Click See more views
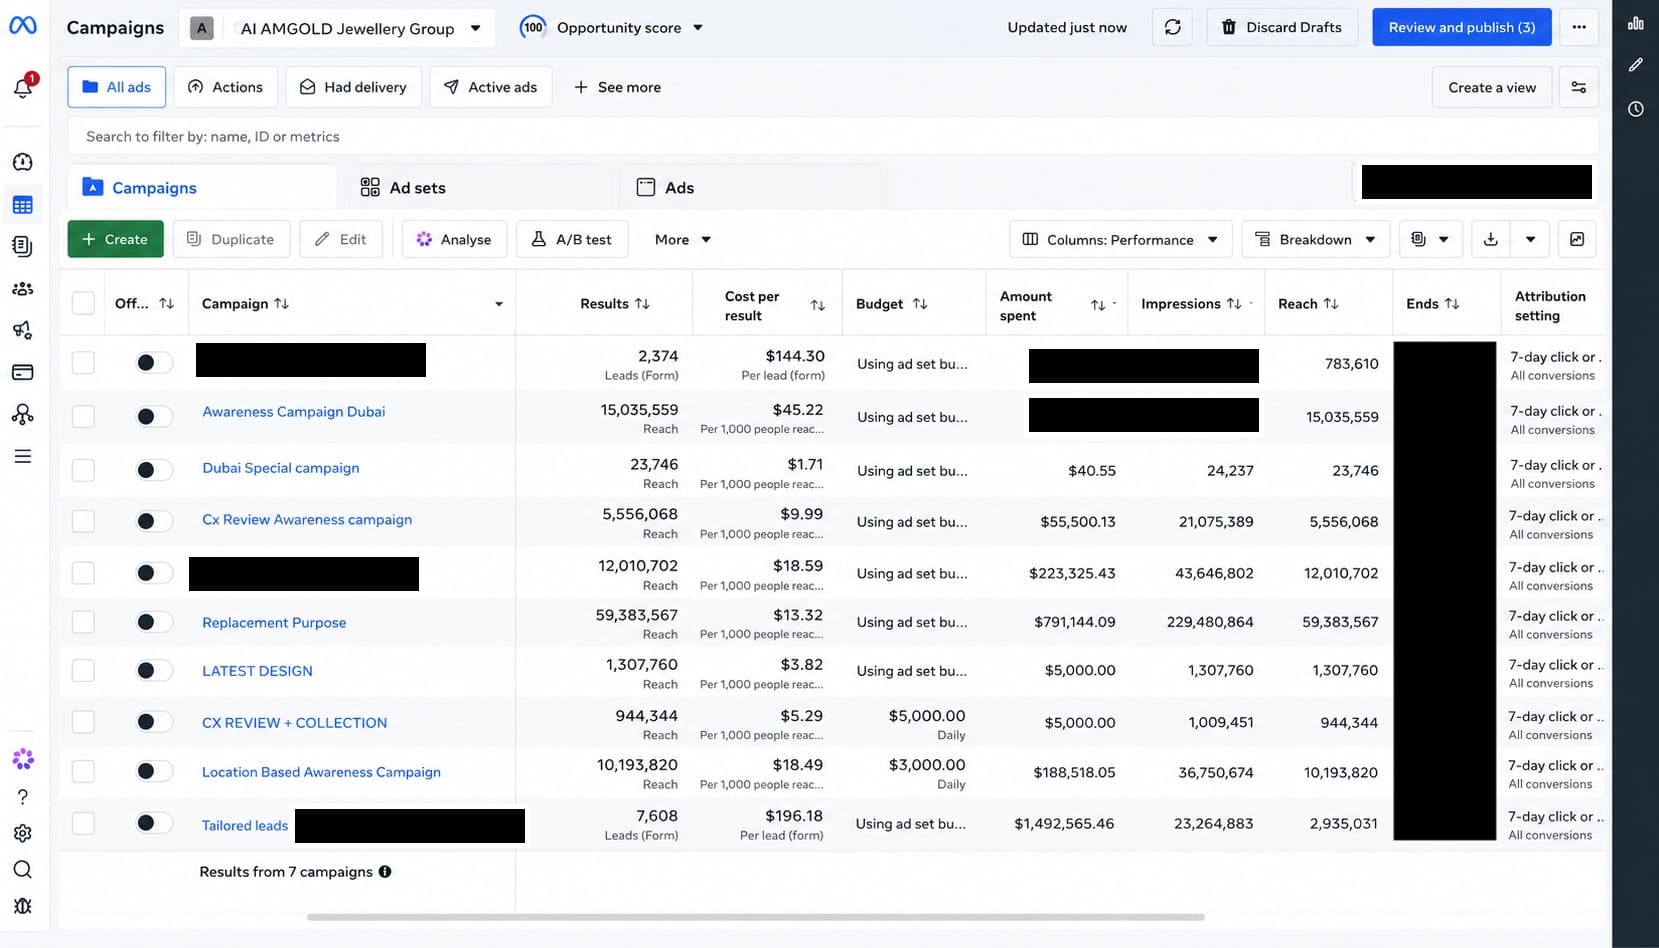 pyautogui.click(x=617, y=87)
